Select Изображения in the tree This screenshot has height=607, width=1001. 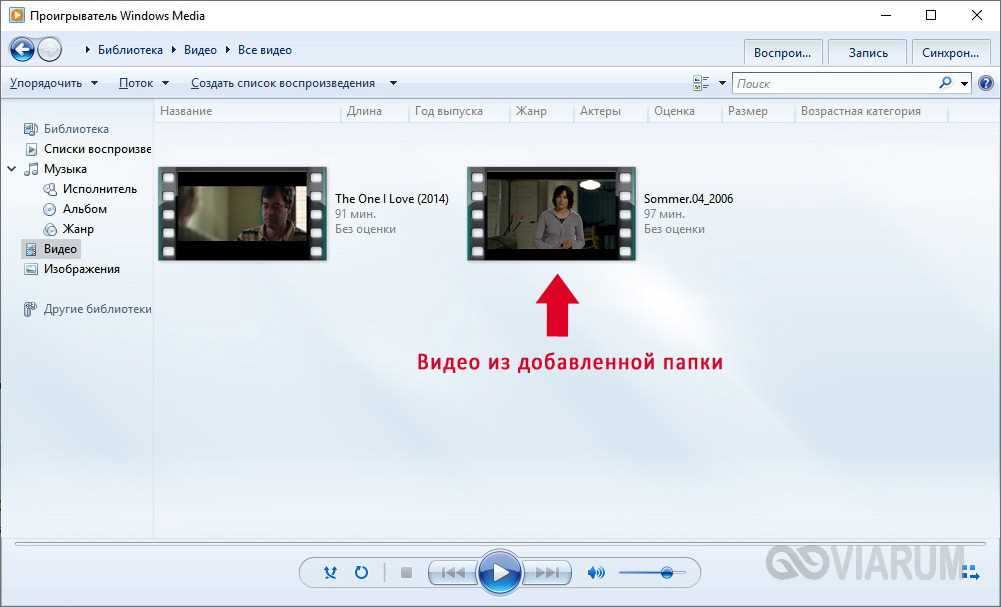coord(82,269)
